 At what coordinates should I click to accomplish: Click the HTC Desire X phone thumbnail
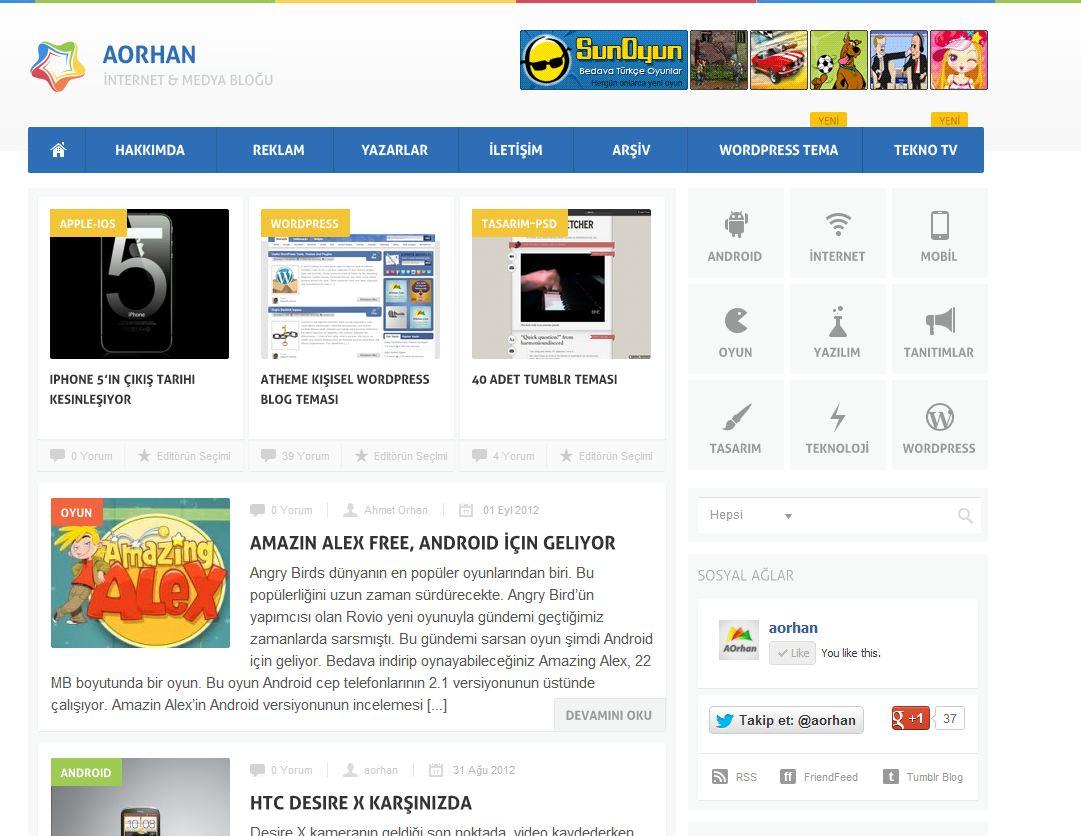[141, 797]
